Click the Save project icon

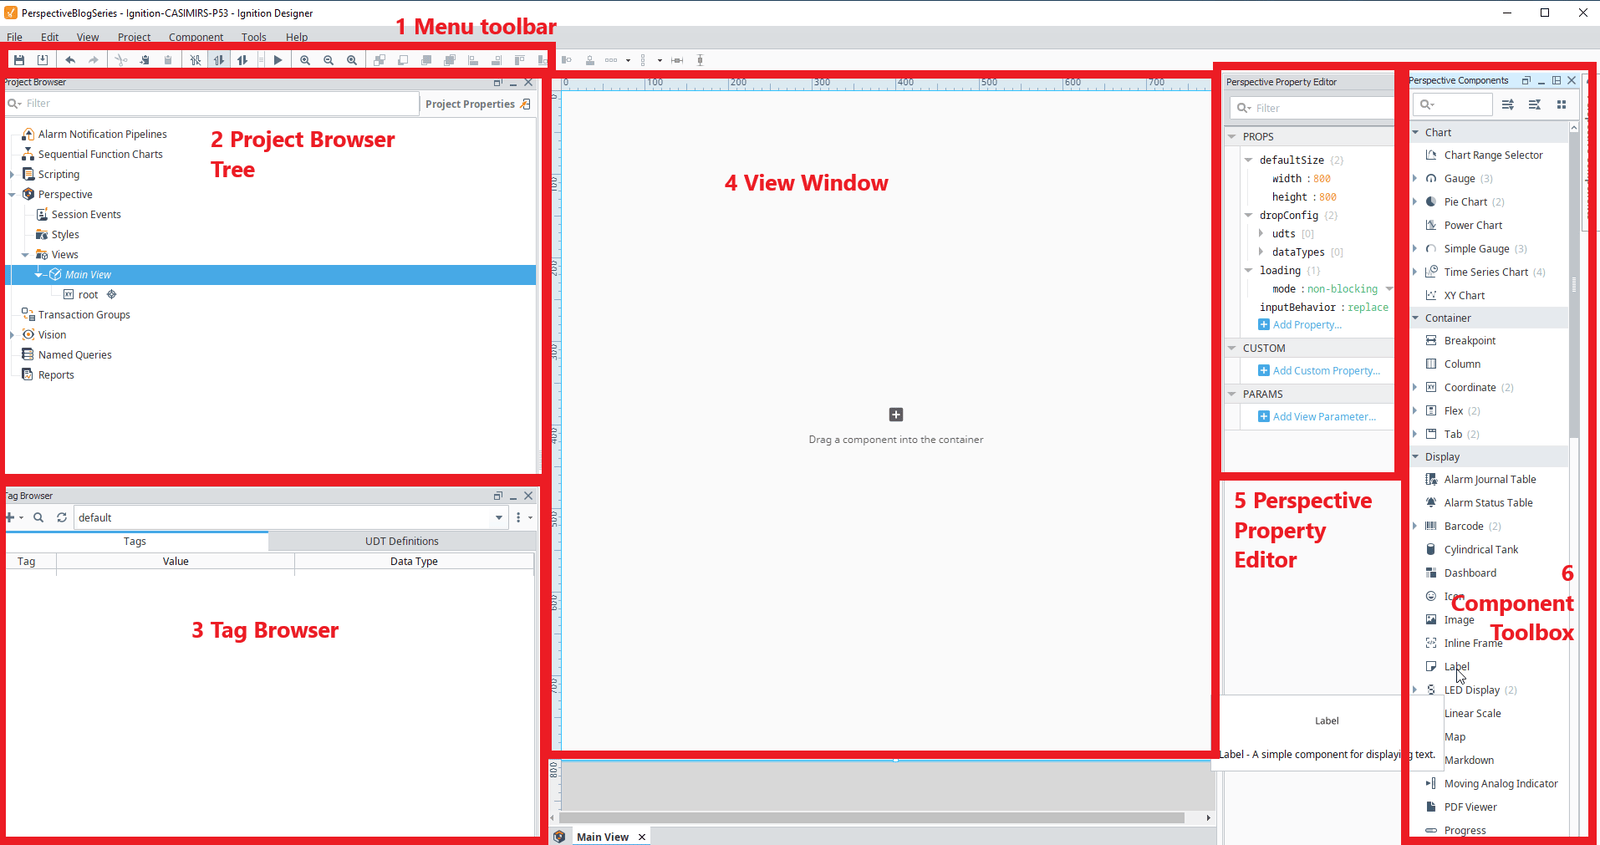coord(19,60)
